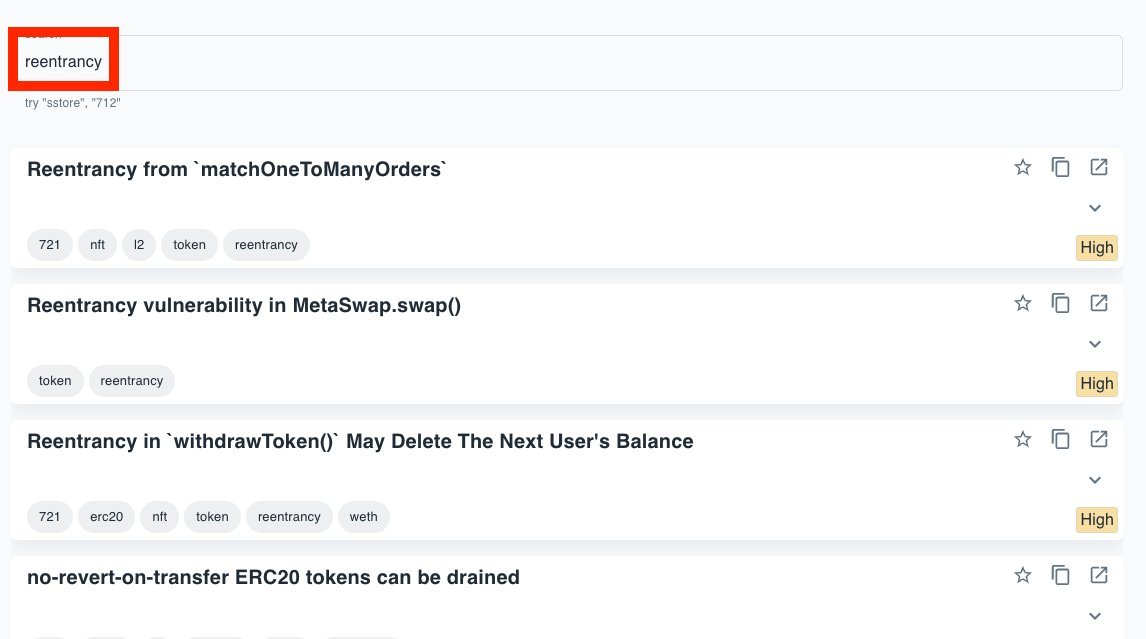Copy the MetaSwap.swap() finding
The width and height of the screenshot is (1146, 639).
click(1060, 303)
